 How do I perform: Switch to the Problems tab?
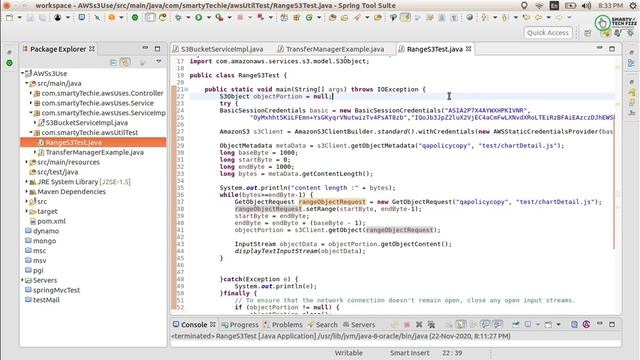[x=283, y=325]
